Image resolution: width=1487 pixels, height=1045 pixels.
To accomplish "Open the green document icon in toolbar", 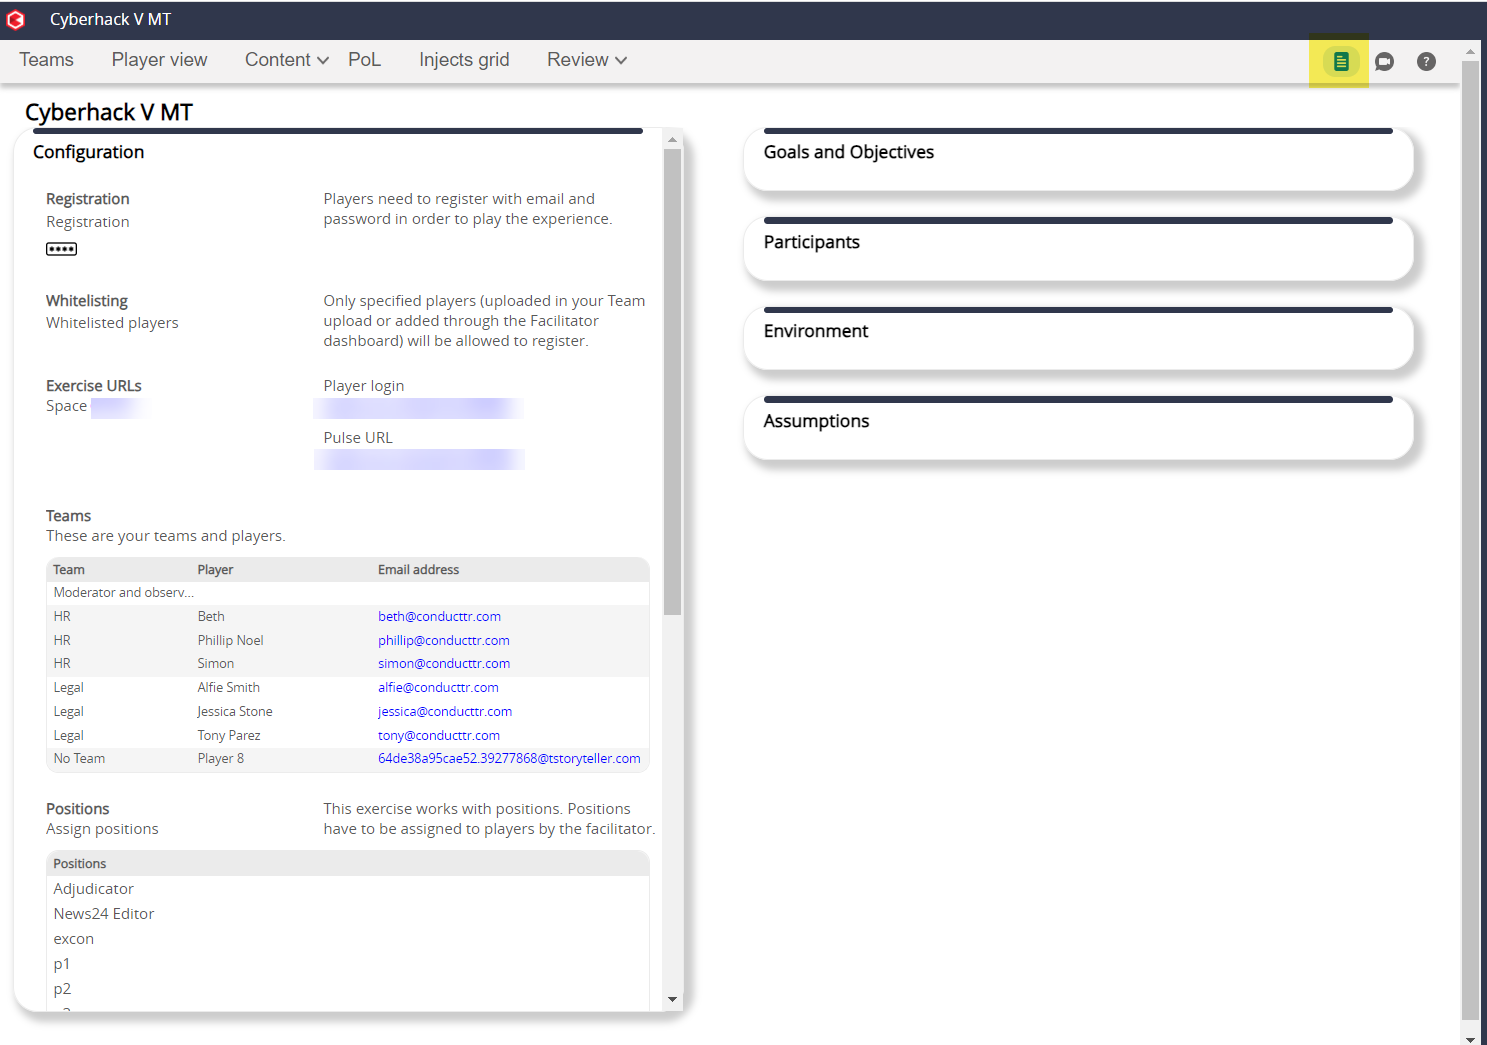I will tap(1340, 62).
